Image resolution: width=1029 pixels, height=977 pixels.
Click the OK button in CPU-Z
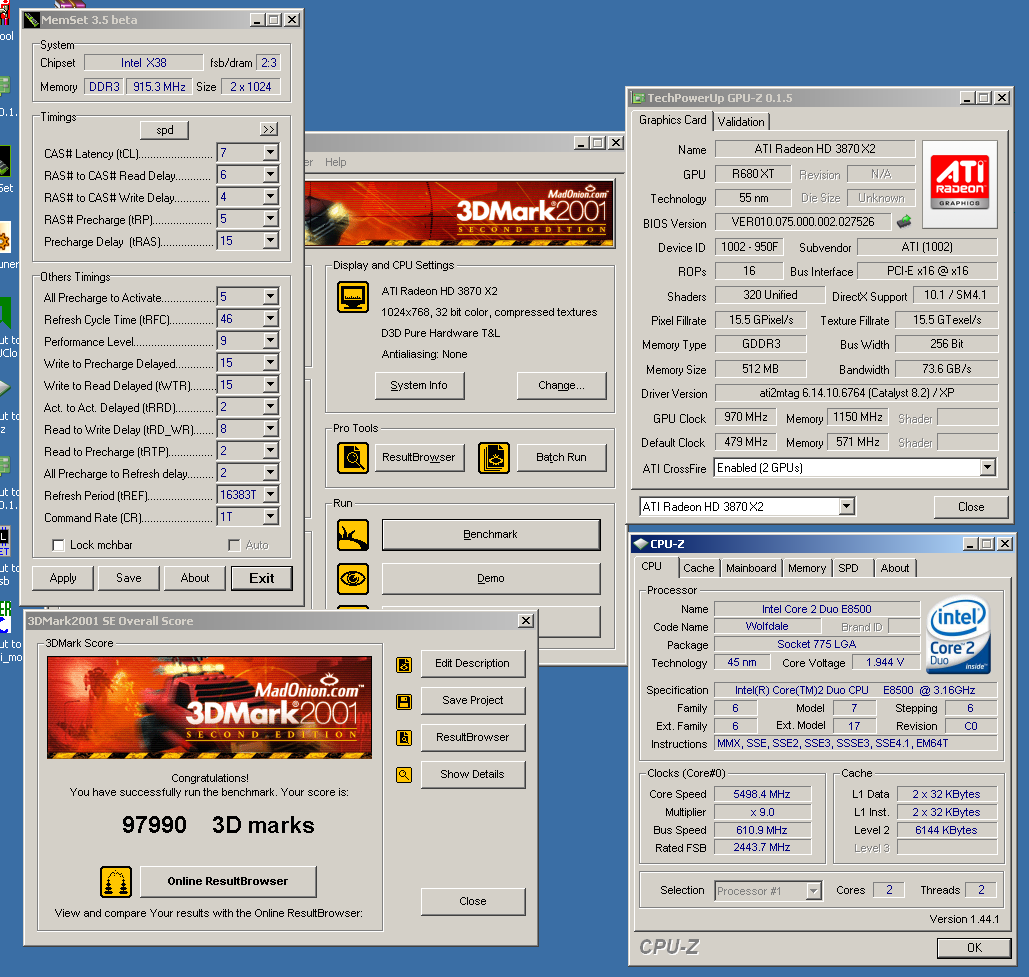(974, 948)
